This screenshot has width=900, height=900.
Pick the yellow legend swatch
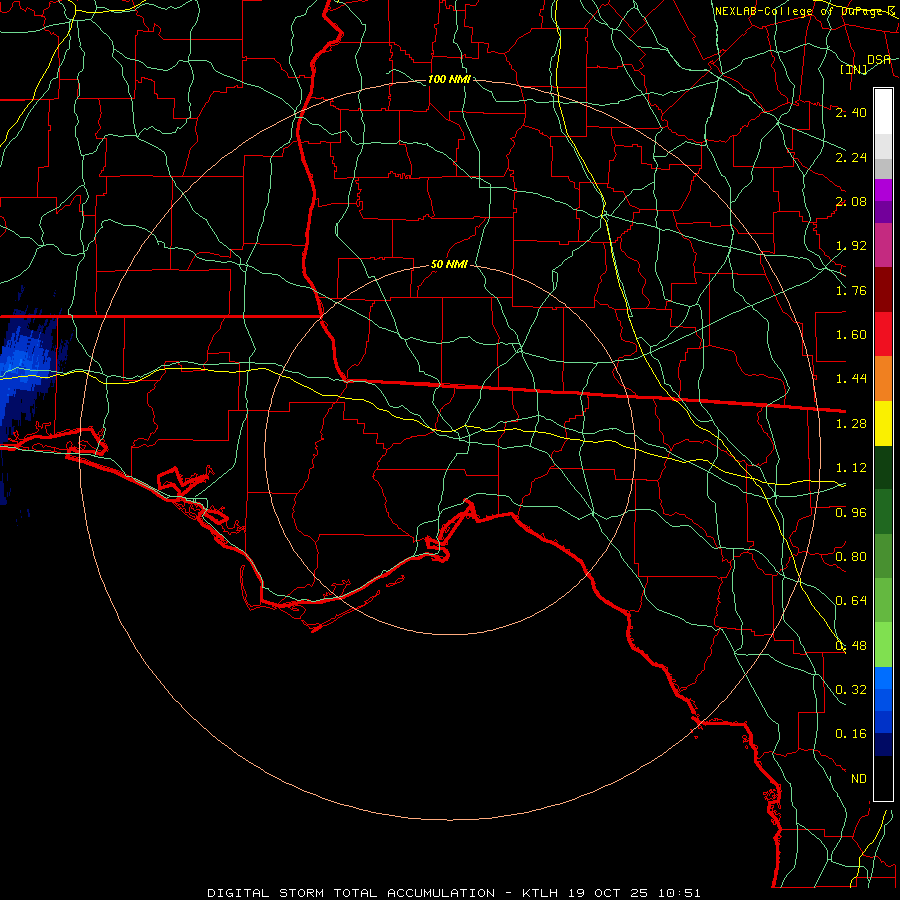883,424
